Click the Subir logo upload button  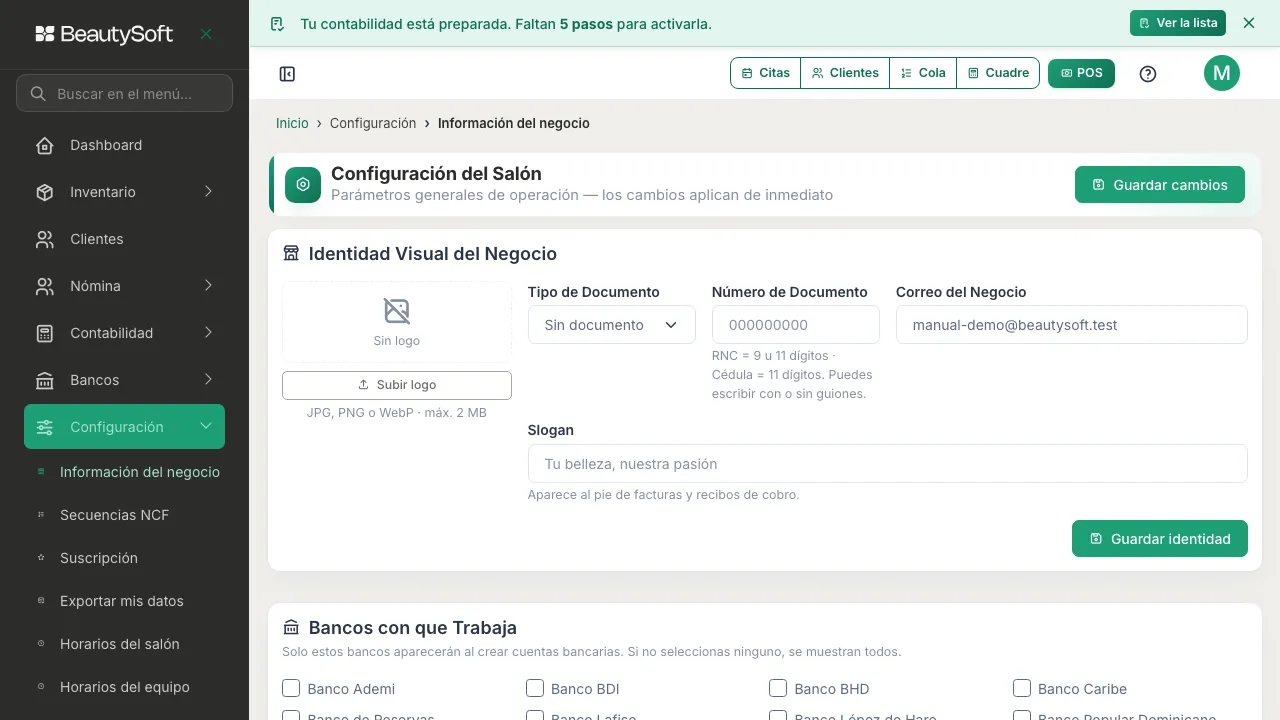point(397,385)
